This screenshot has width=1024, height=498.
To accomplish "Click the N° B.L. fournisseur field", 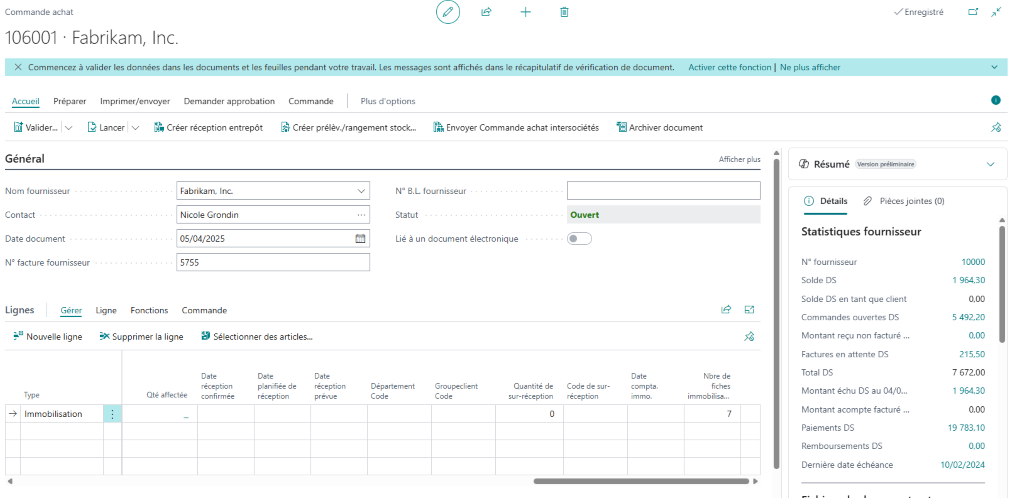I will click(x=663, y=191).
